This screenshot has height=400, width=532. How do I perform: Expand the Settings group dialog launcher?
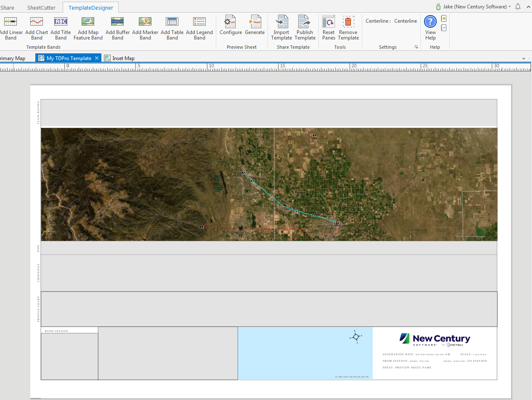point(416,47)
